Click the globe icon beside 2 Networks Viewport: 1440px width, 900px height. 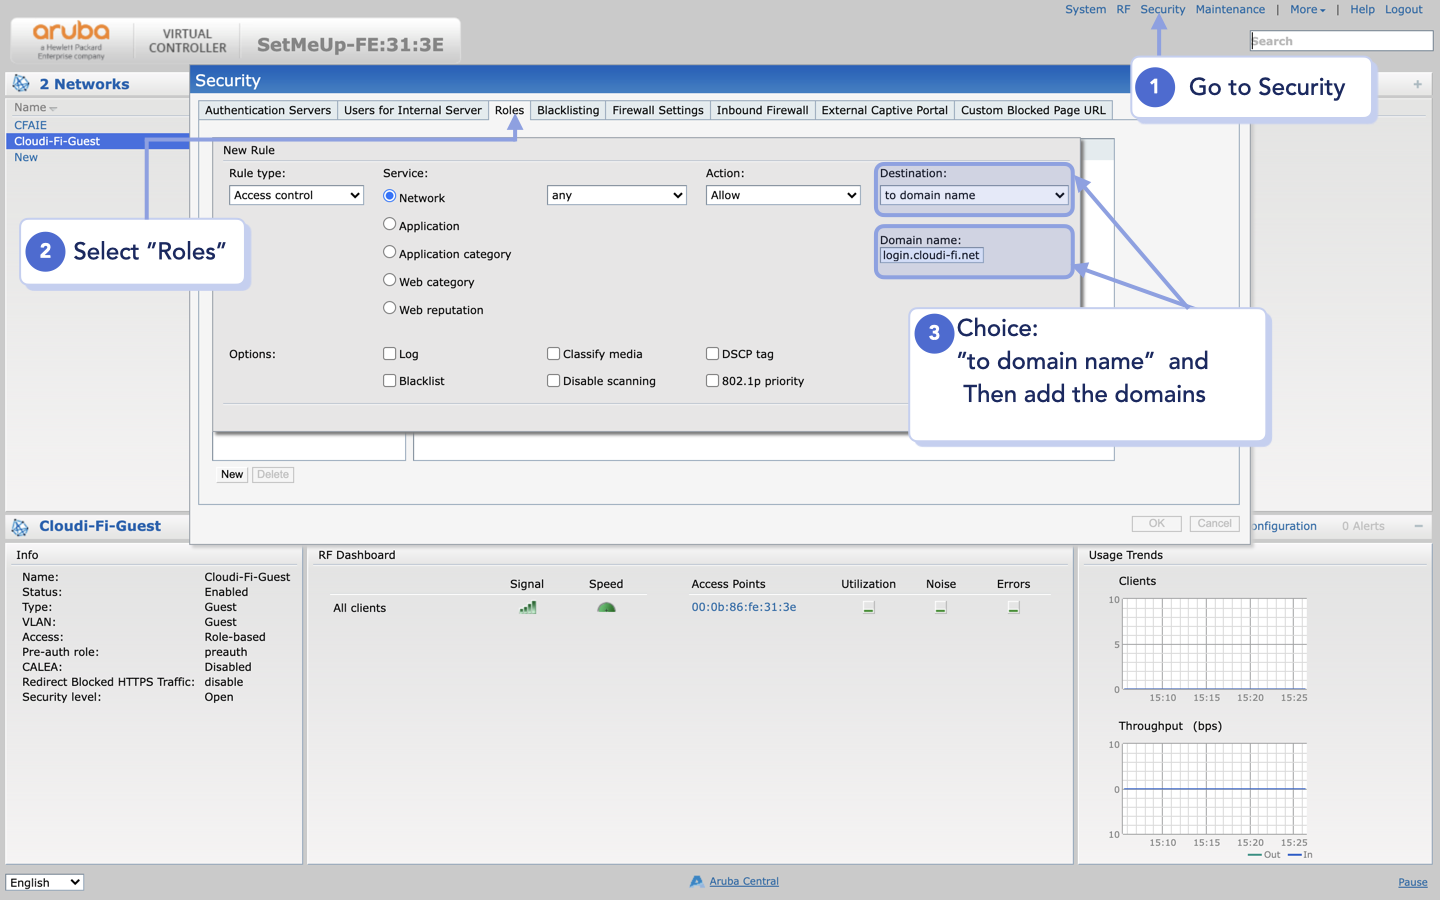(x=20, y=83)
